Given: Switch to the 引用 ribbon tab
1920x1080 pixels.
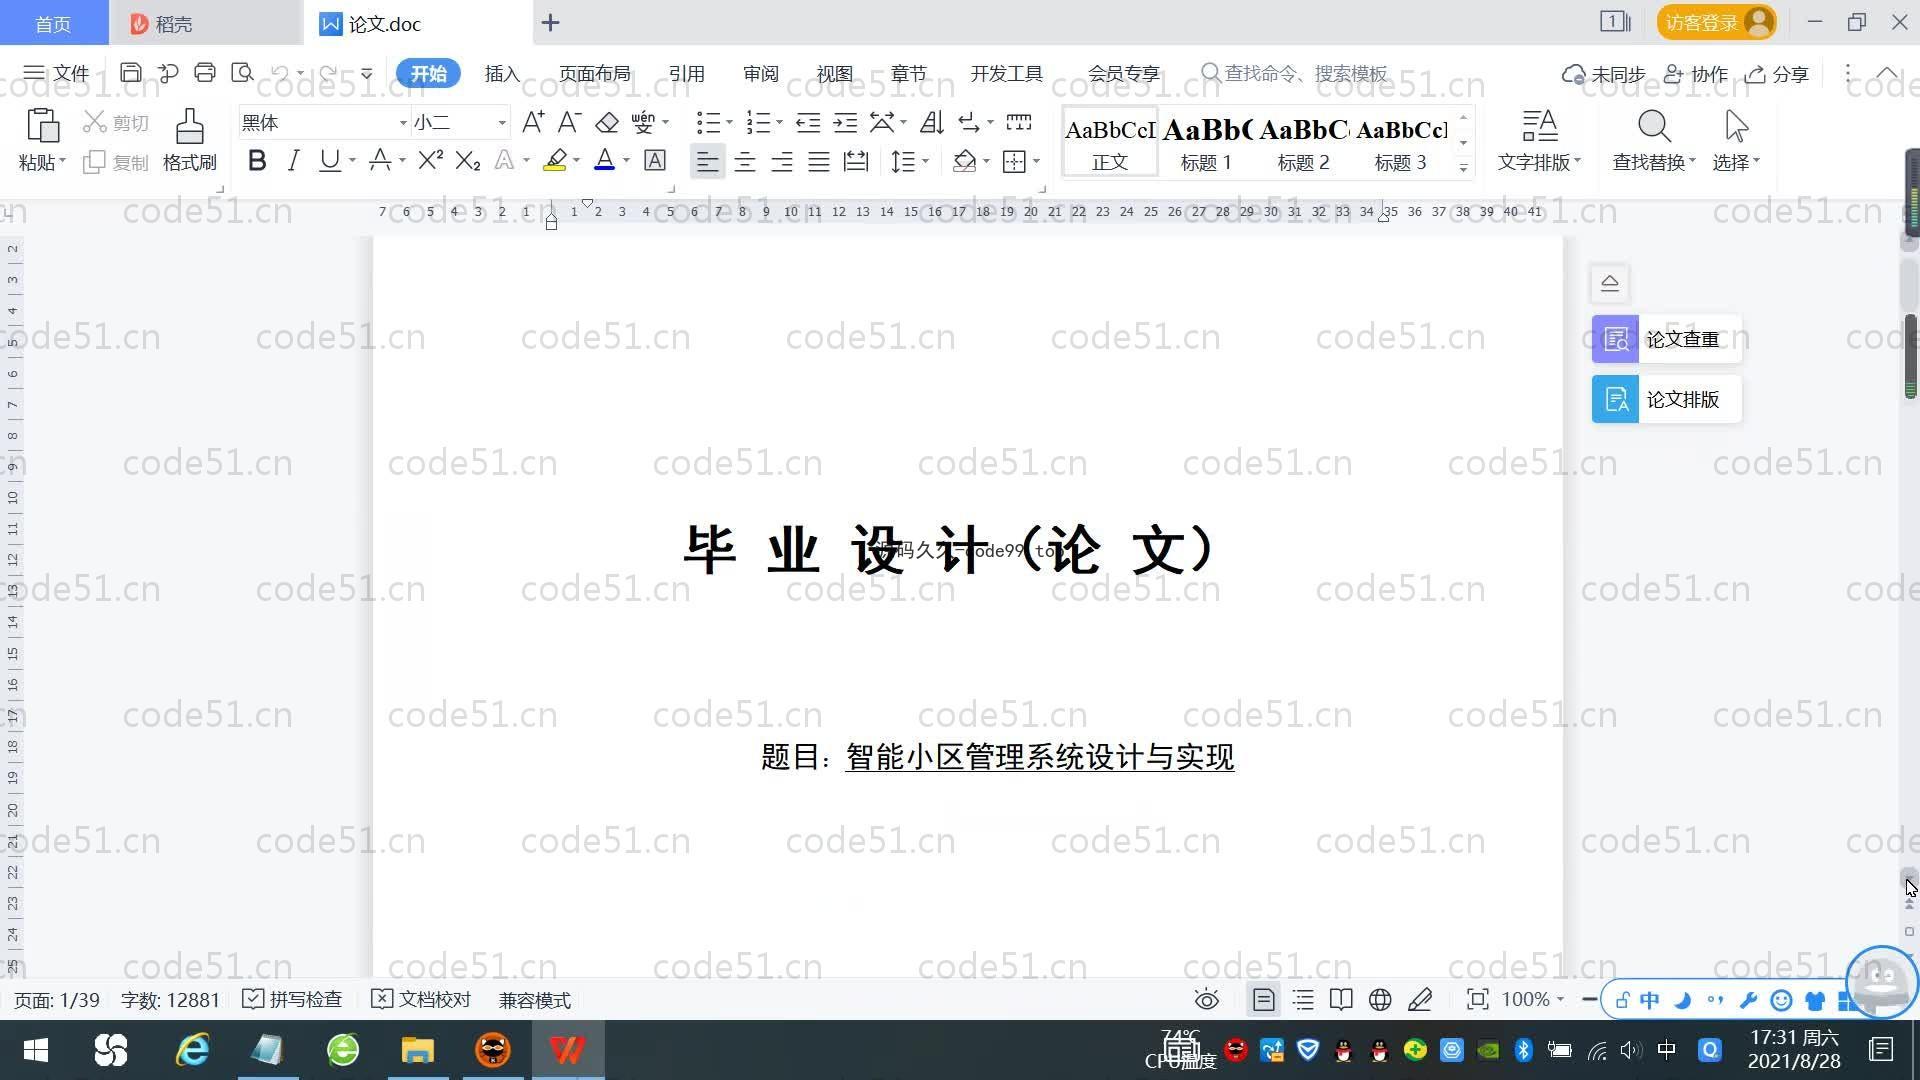Looking at the screenshot, I should coord(686,74).
